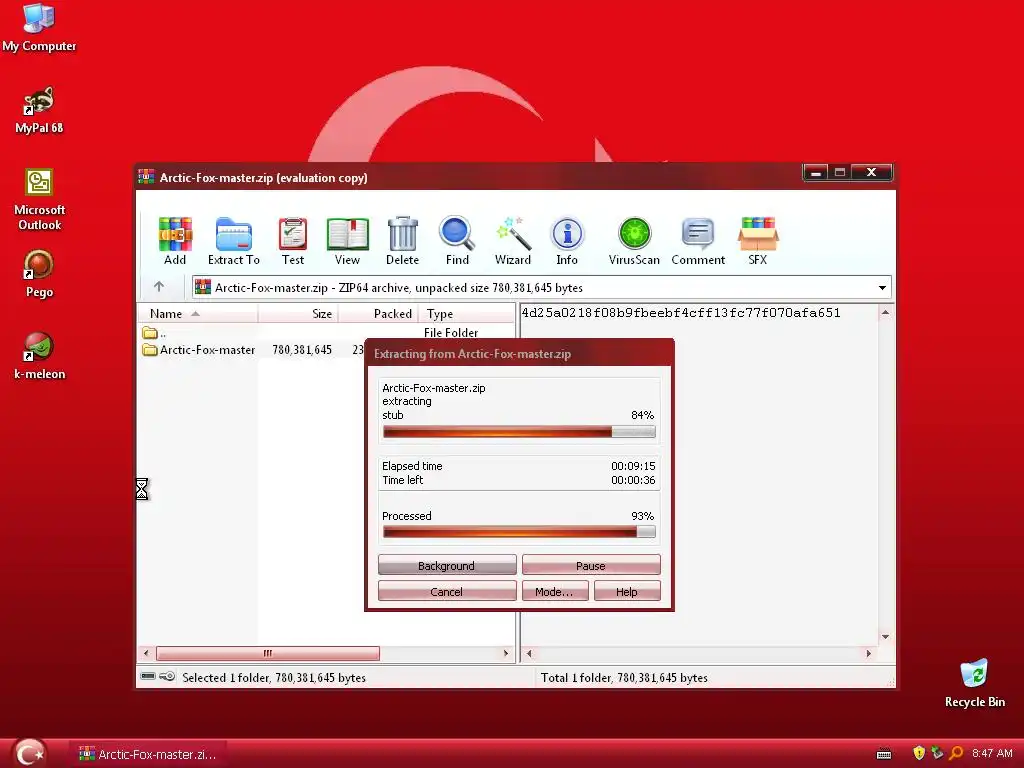Click the Delete trash can icon
Screen dimensions: 1024x768
pyautogui.click(x=402, y=241)
